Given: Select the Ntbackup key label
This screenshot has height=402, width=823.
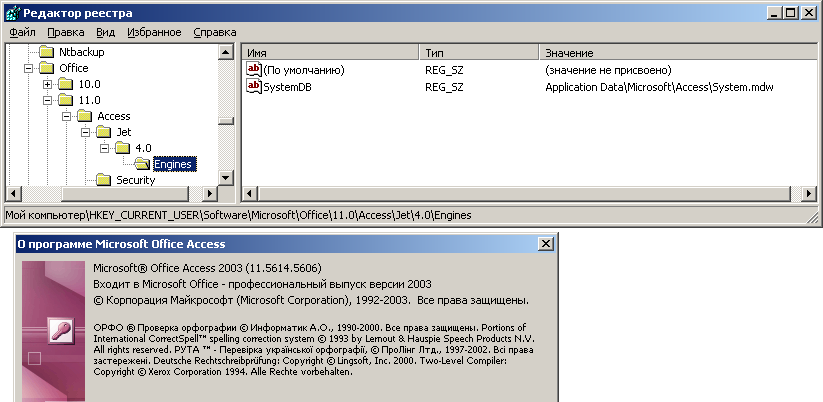Looking at the screenshot, I should pyautogui.click(x=81, y=52).
